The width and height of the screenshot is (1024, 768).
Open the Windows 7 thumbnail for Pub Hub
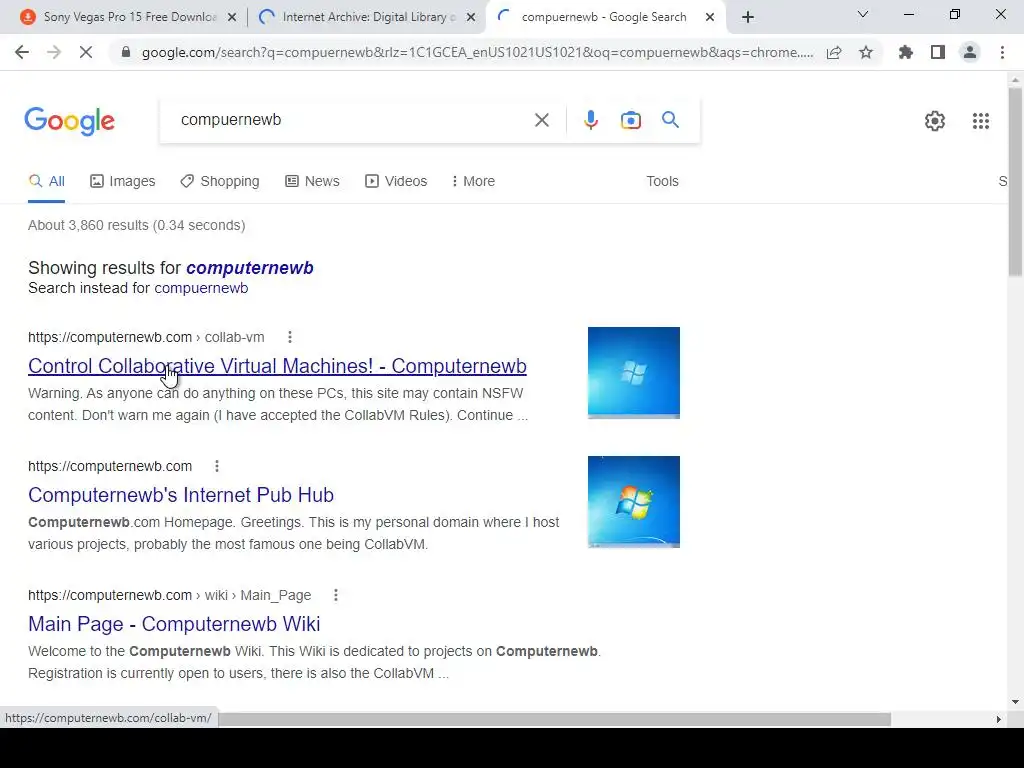[633, 502]
